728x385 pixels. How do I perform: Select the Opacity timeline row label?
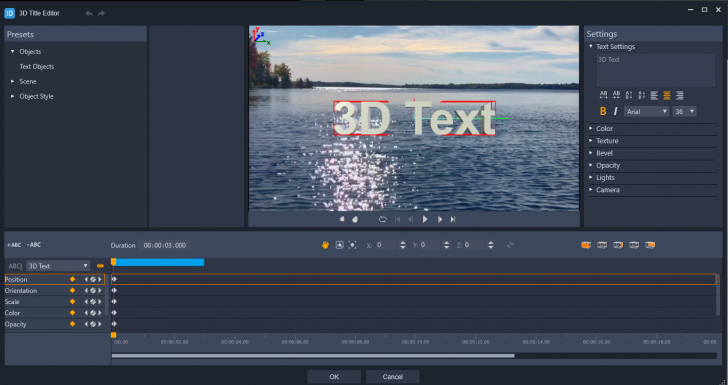pyautogui.click(x=16, y=324)
